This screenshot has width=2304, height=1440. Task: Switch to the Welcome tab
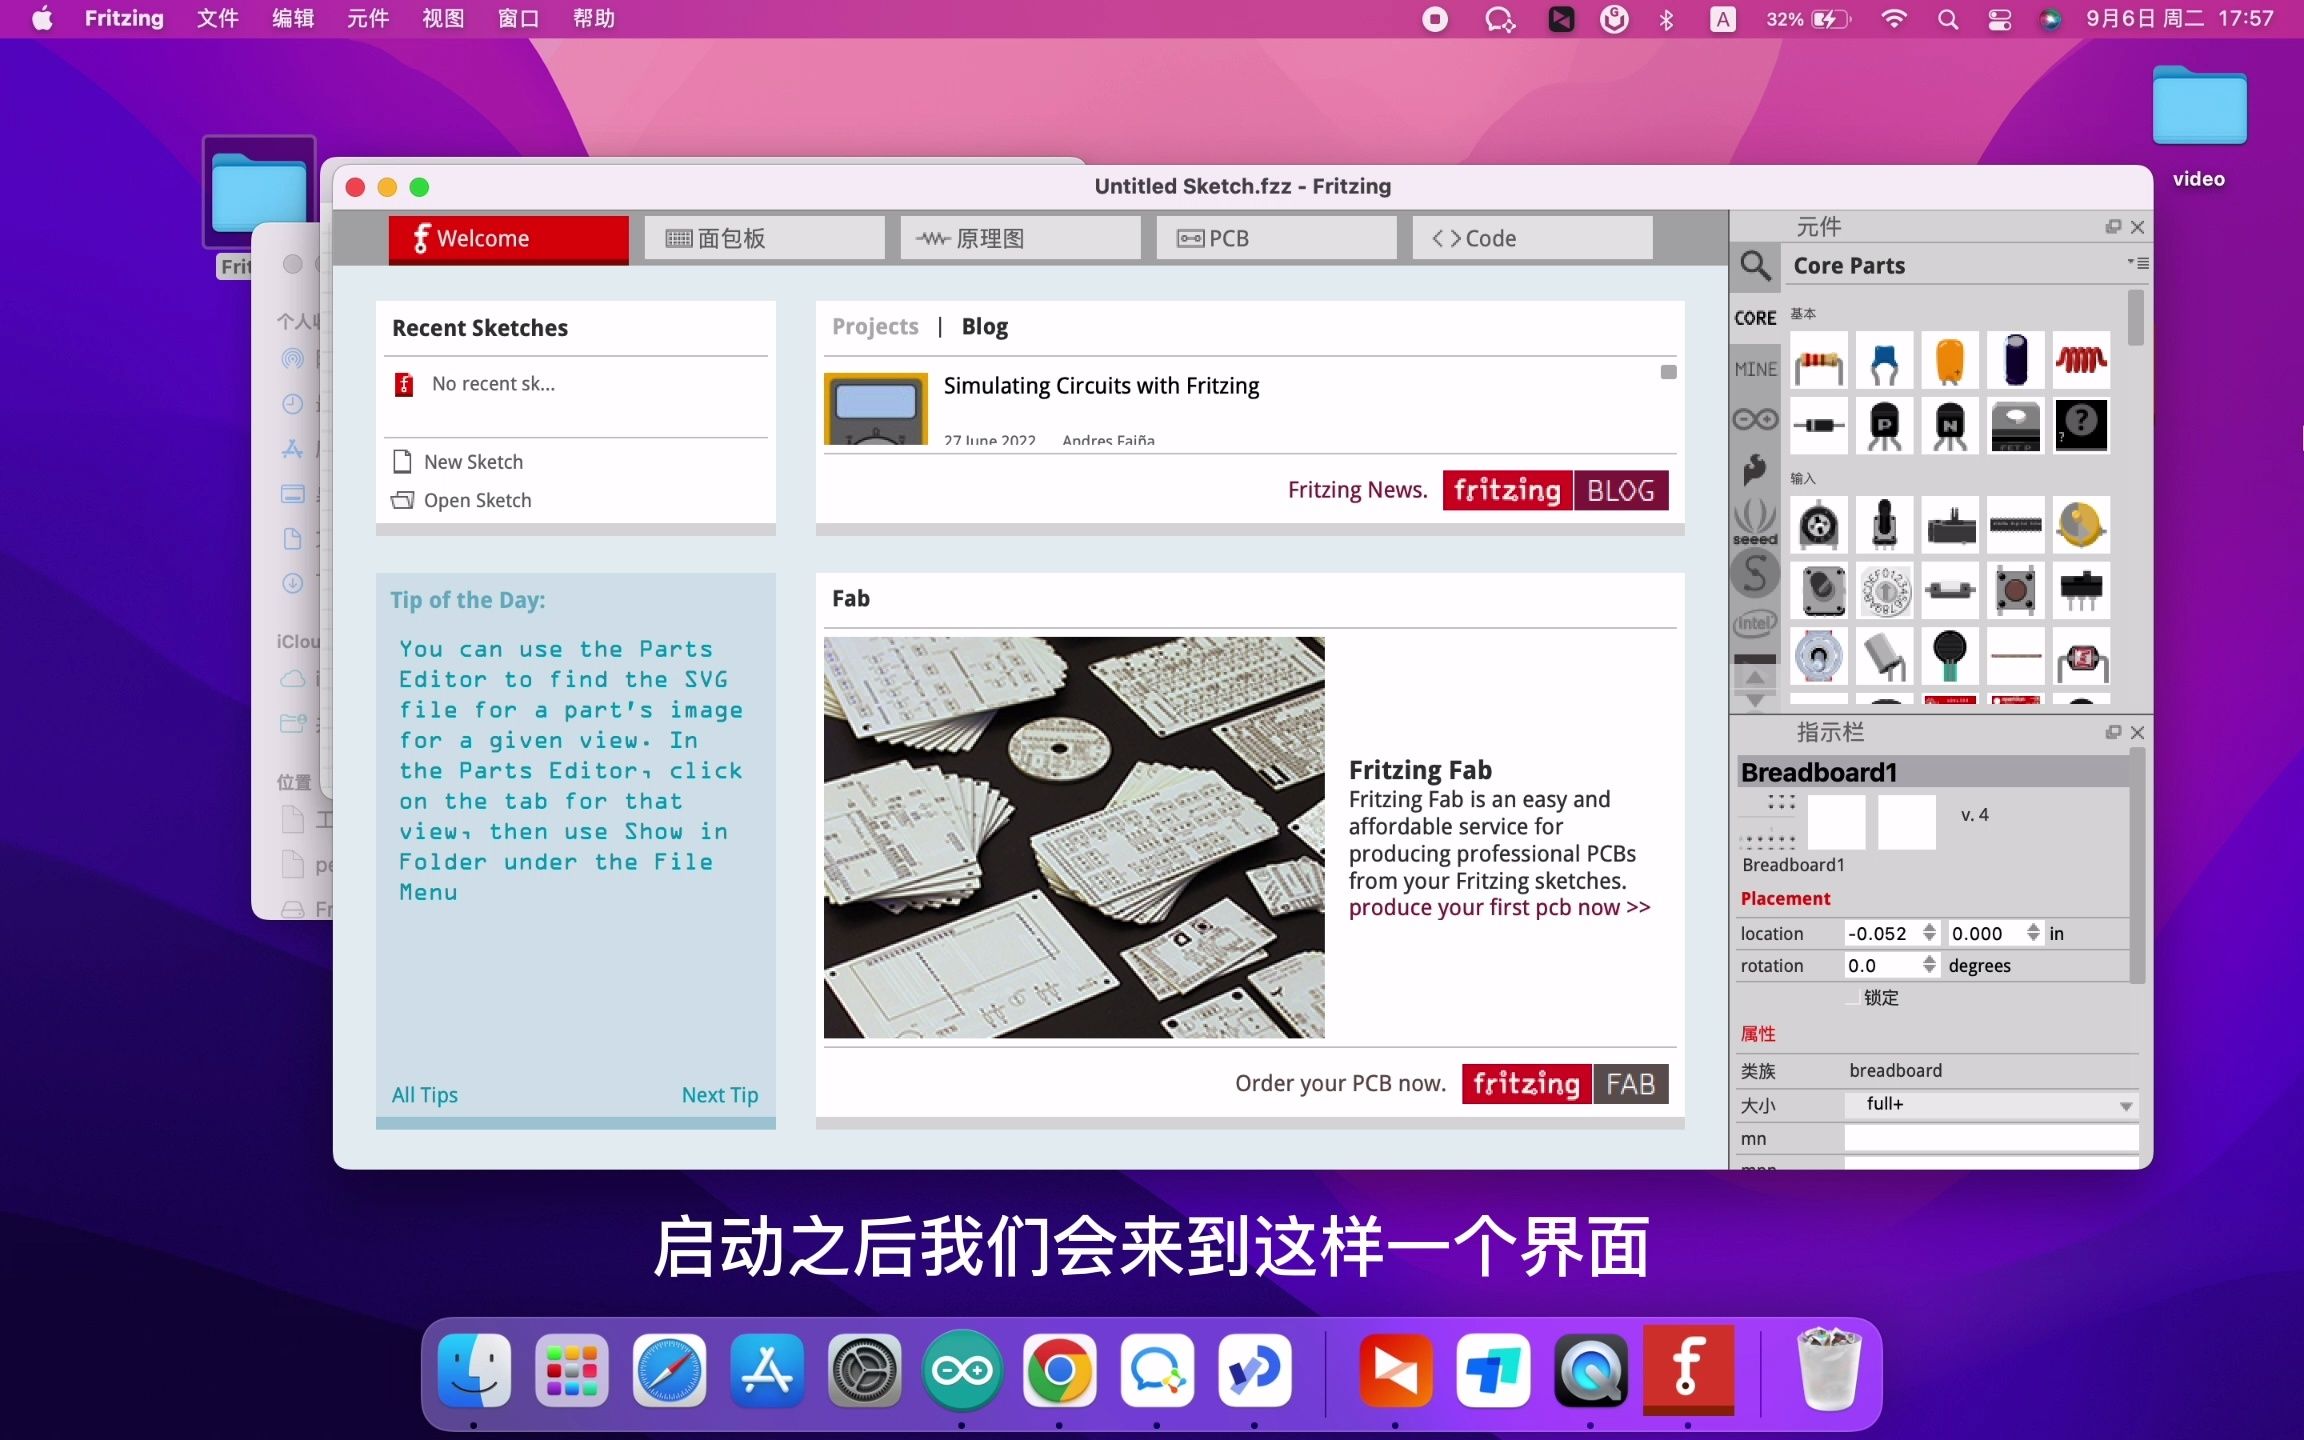coord(509,239)
